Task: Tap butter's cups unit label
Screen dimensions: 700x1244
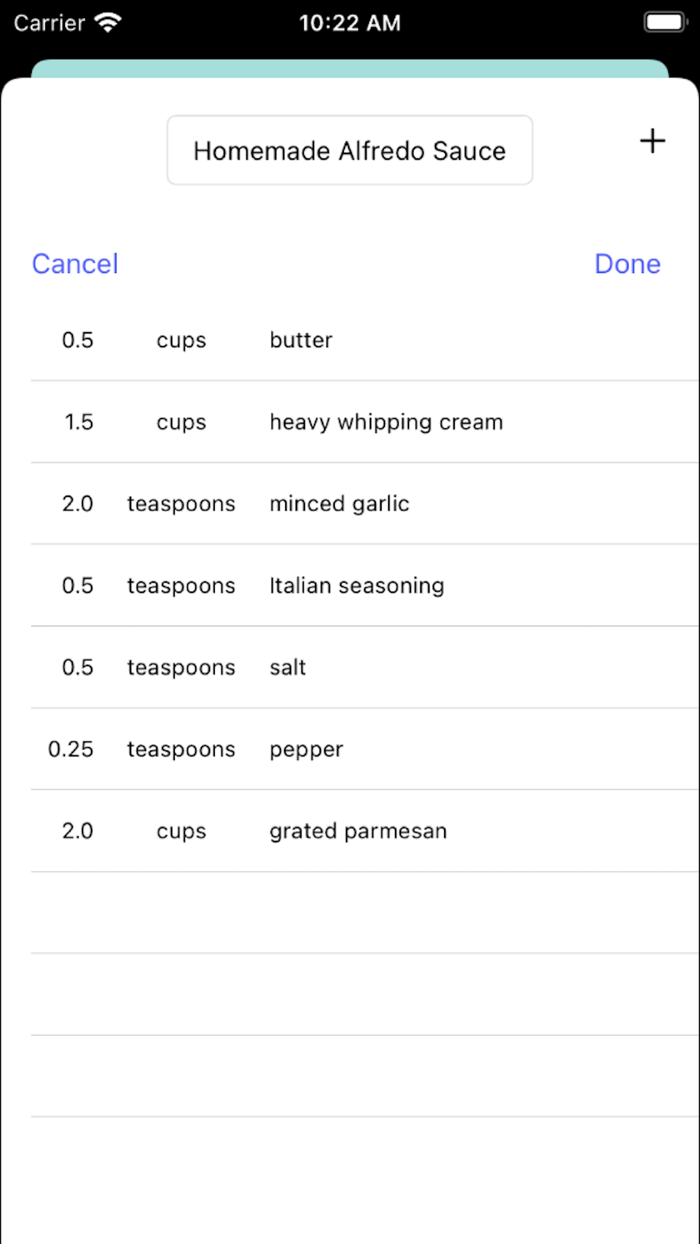Action: pyautogui.click(x=181, y=340)
